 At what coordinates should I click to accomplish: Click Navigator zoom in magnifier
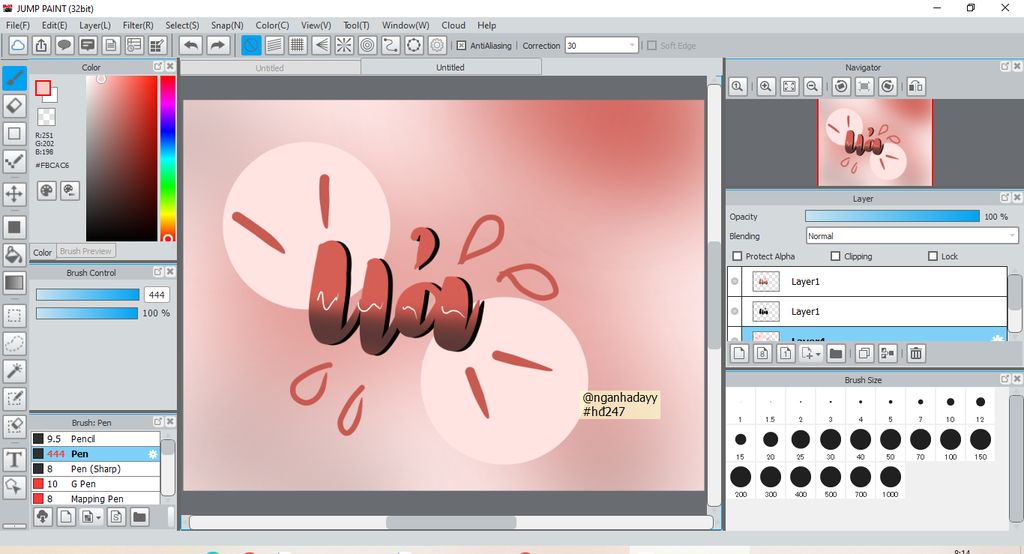pyautogui.click(x=766, y=86)
